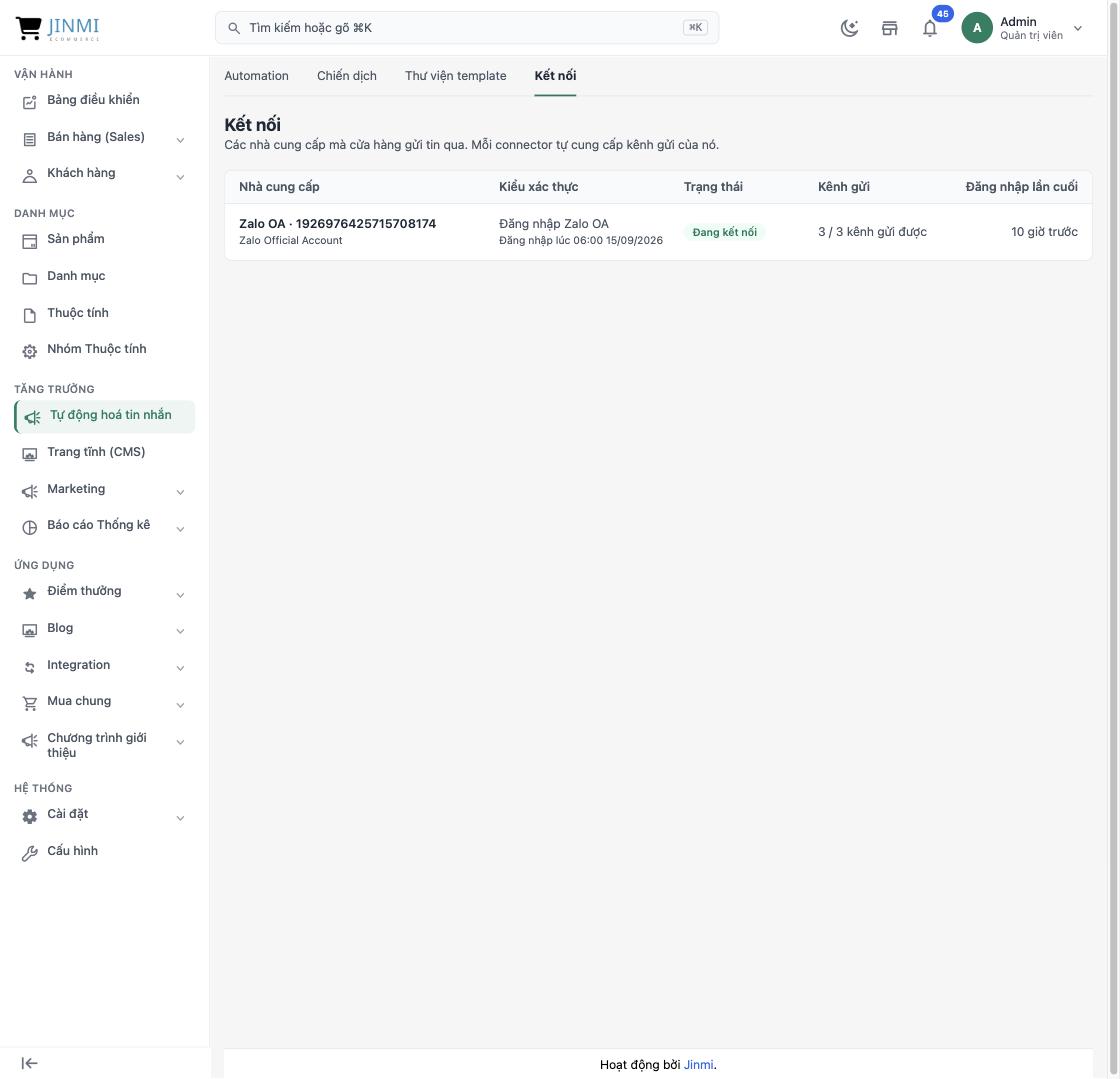Click the Cấu hình wrench icon
The image size is (1120, 1079).
click(x=29, y=853)
